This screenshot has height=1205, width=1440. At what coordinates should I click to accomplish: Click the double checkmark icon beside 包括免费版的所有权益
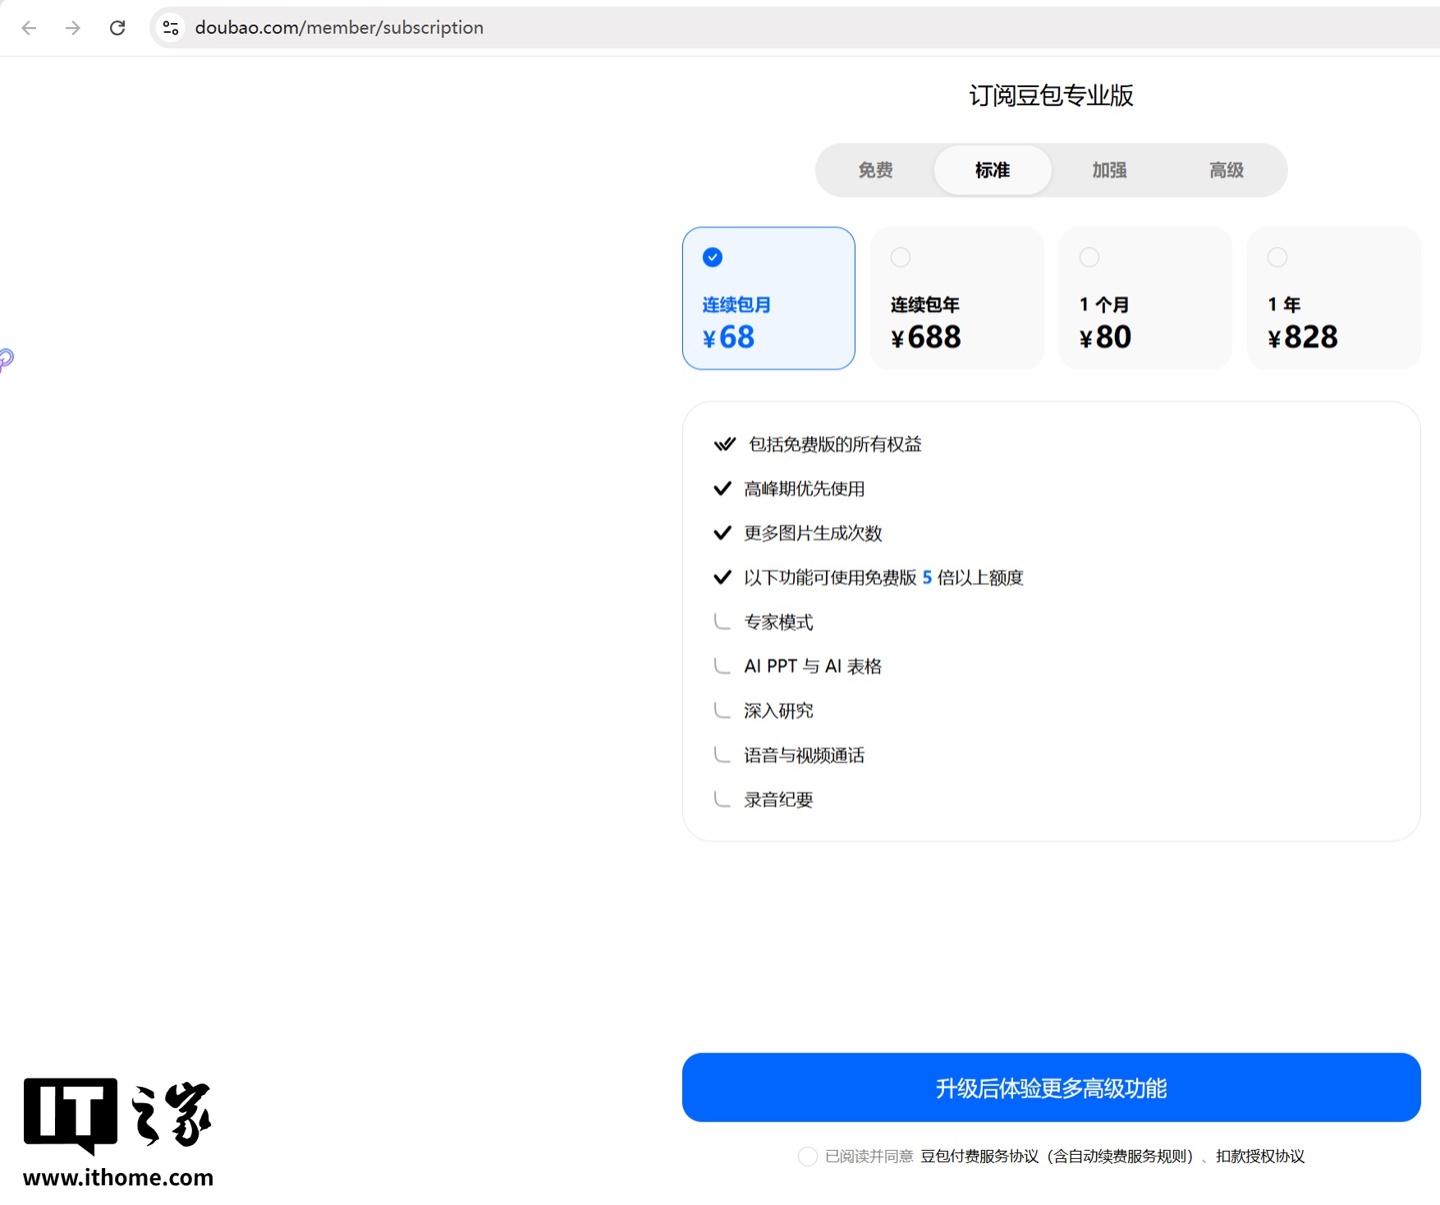(725, 444)
